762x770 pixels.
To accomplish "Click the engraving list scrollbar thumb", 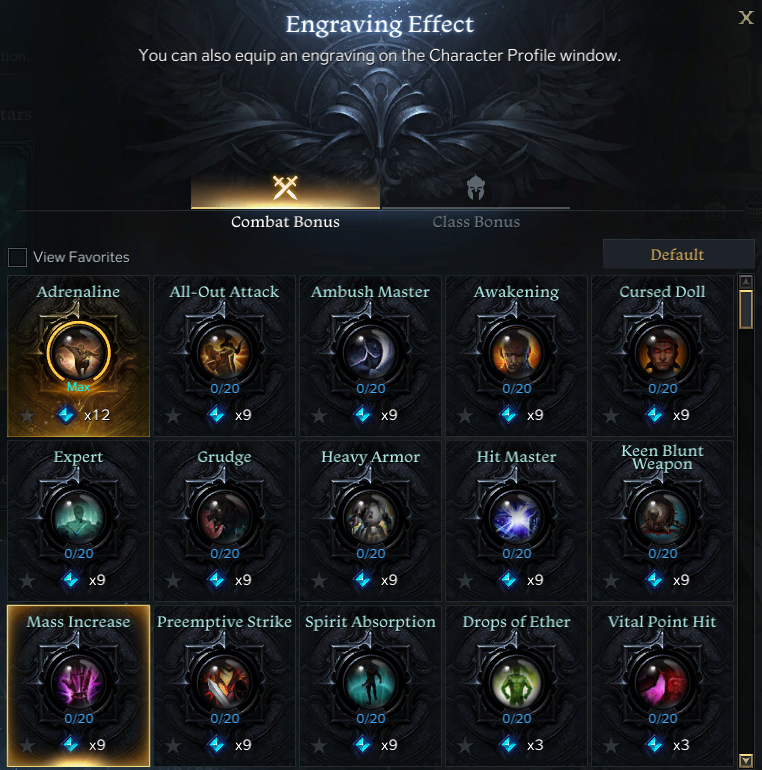I will pyautogui.click(x=746, y=309).
